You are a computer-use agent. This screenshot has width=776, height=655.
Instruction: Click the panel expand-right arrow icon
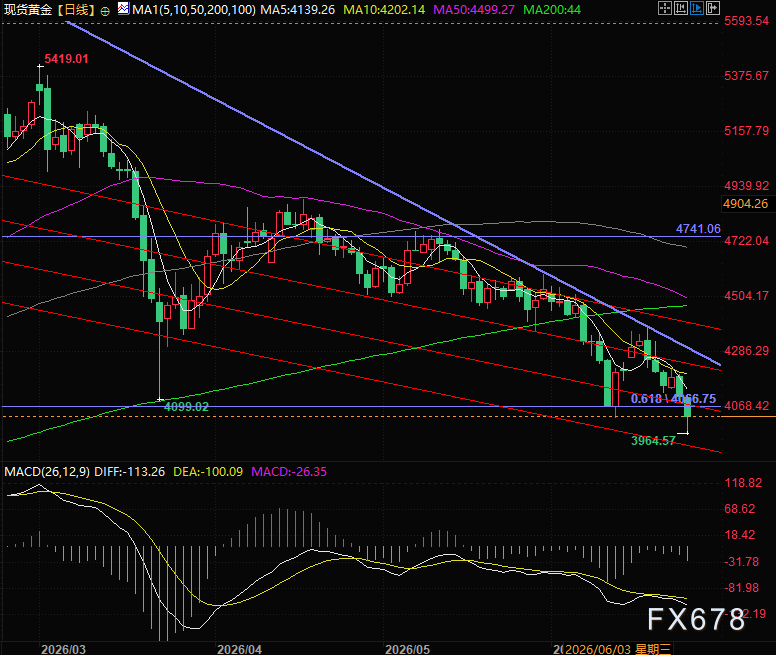tap(713, 8)
